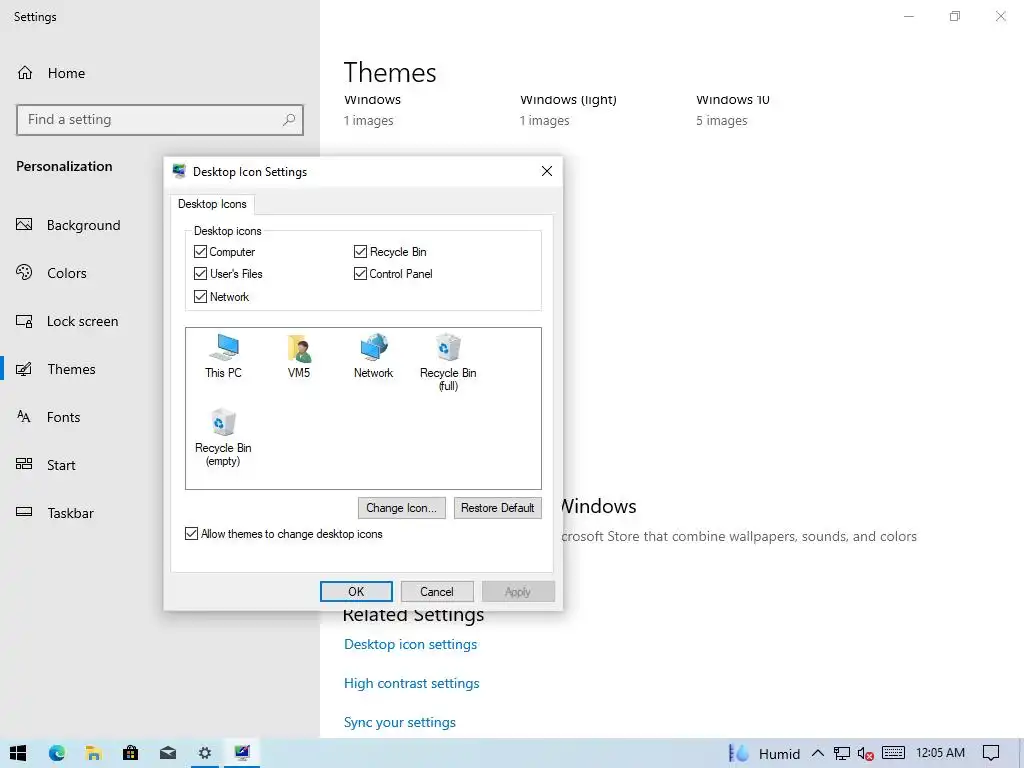This screenshot has width=1024, height=768.
Task: Select the Network icon in preview list
Action: point(374,356)
